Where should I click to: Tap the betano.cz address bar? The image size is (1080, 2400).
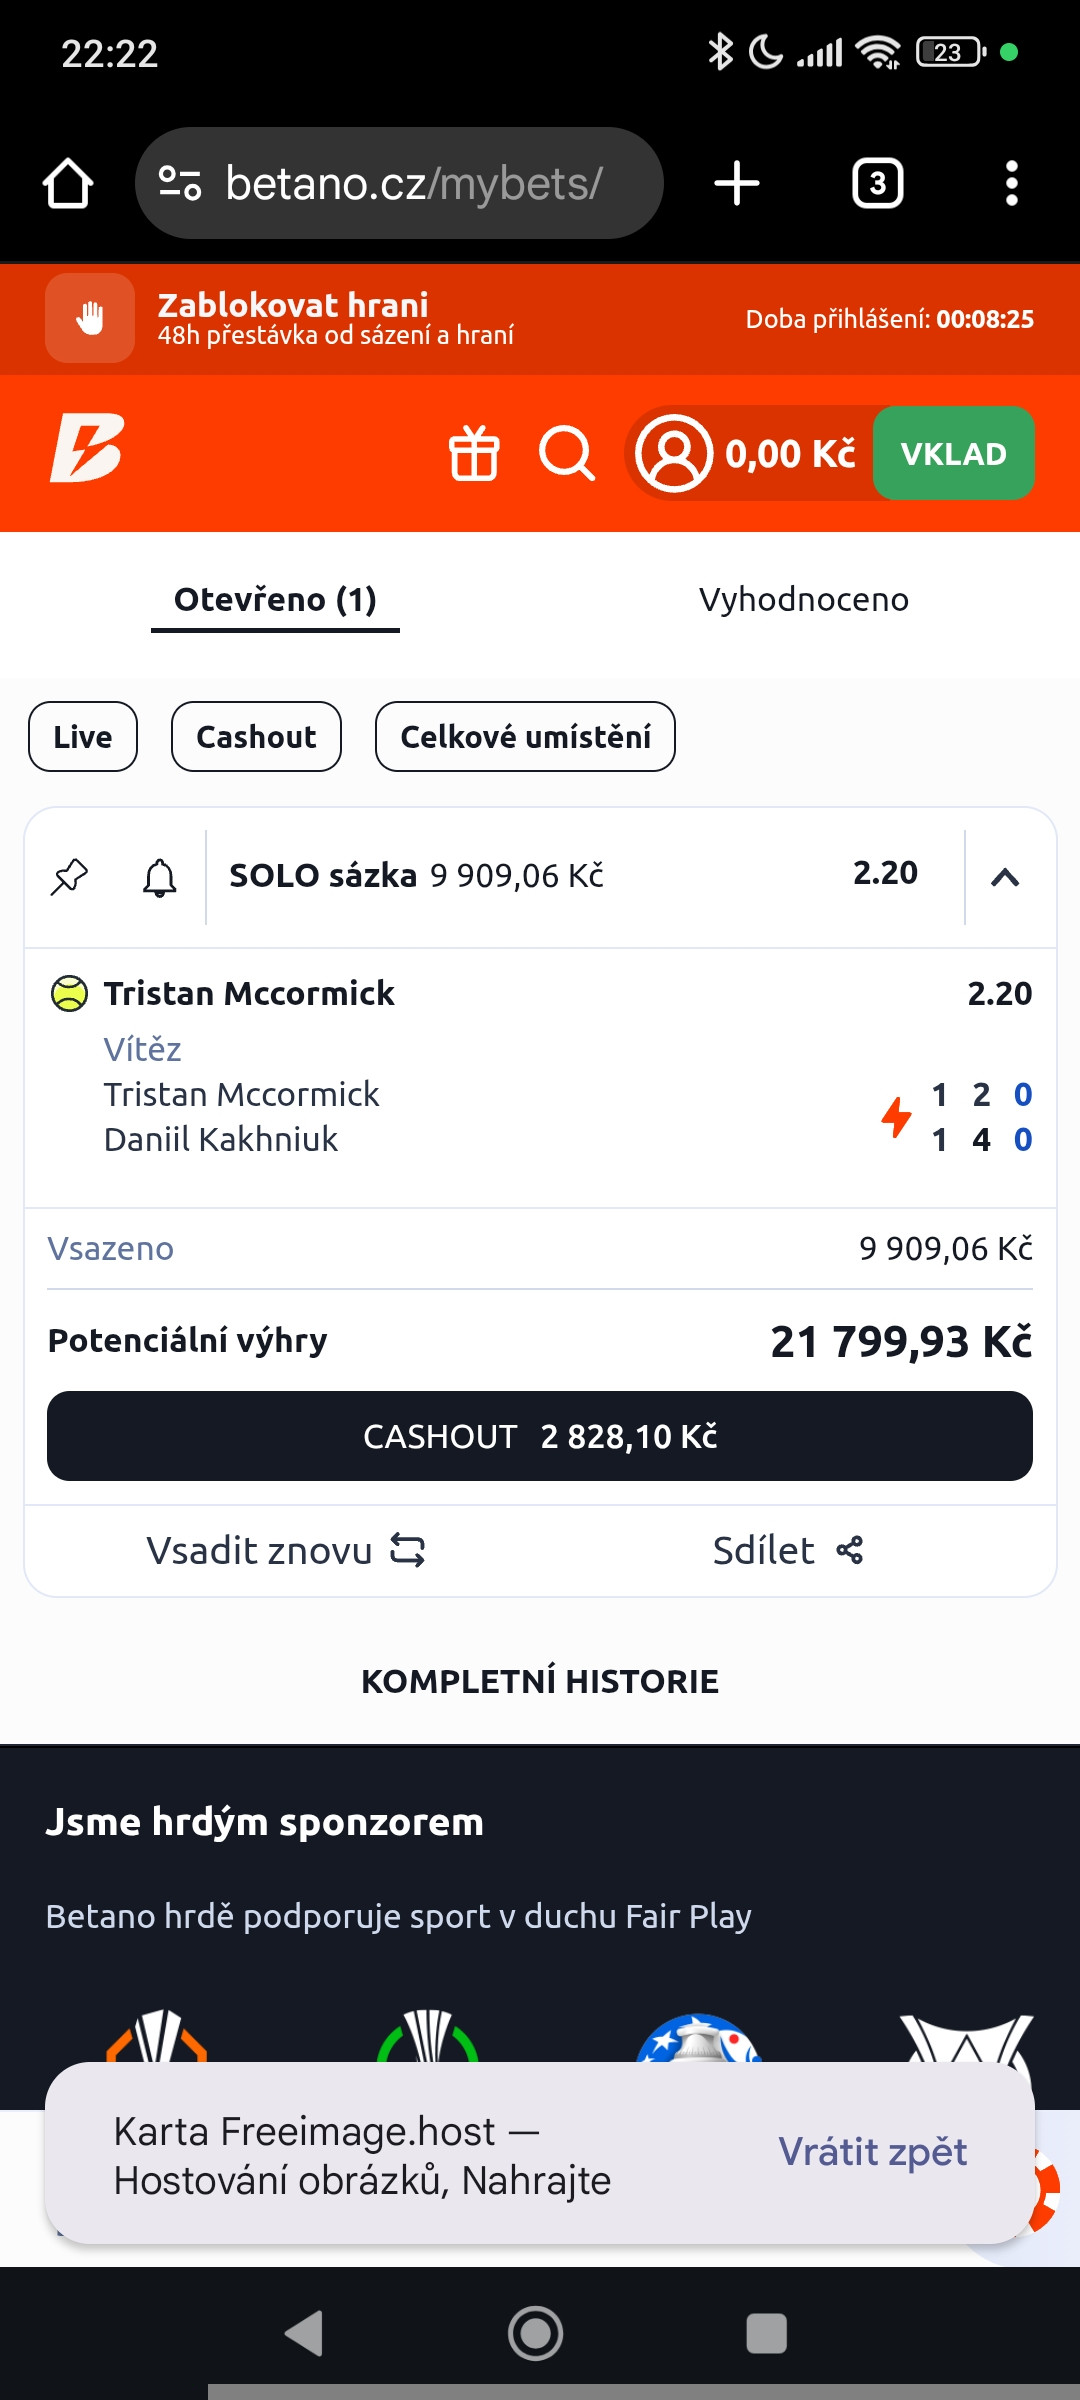coord(399,183)
